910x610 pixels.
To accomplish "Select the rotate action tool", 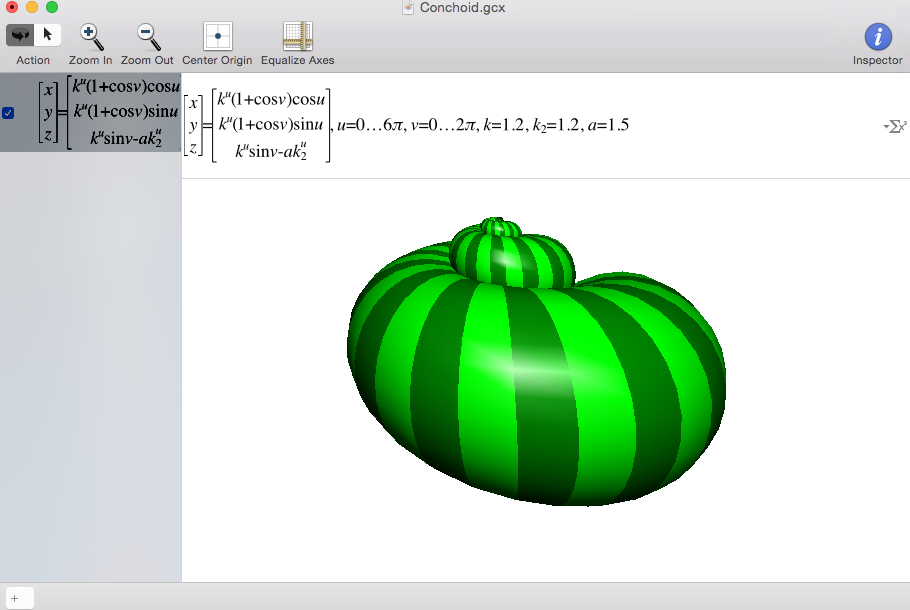I will pyautogui.click(x=20, y=35).
